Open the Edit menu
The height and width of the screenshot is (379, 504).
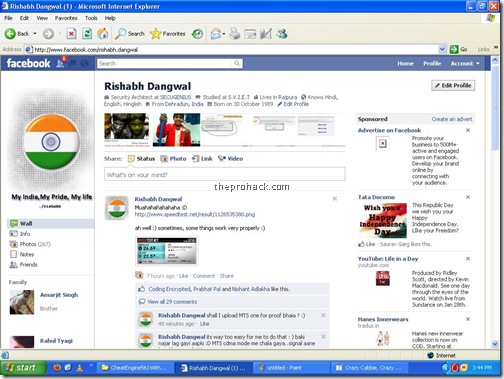pos(24,18)
